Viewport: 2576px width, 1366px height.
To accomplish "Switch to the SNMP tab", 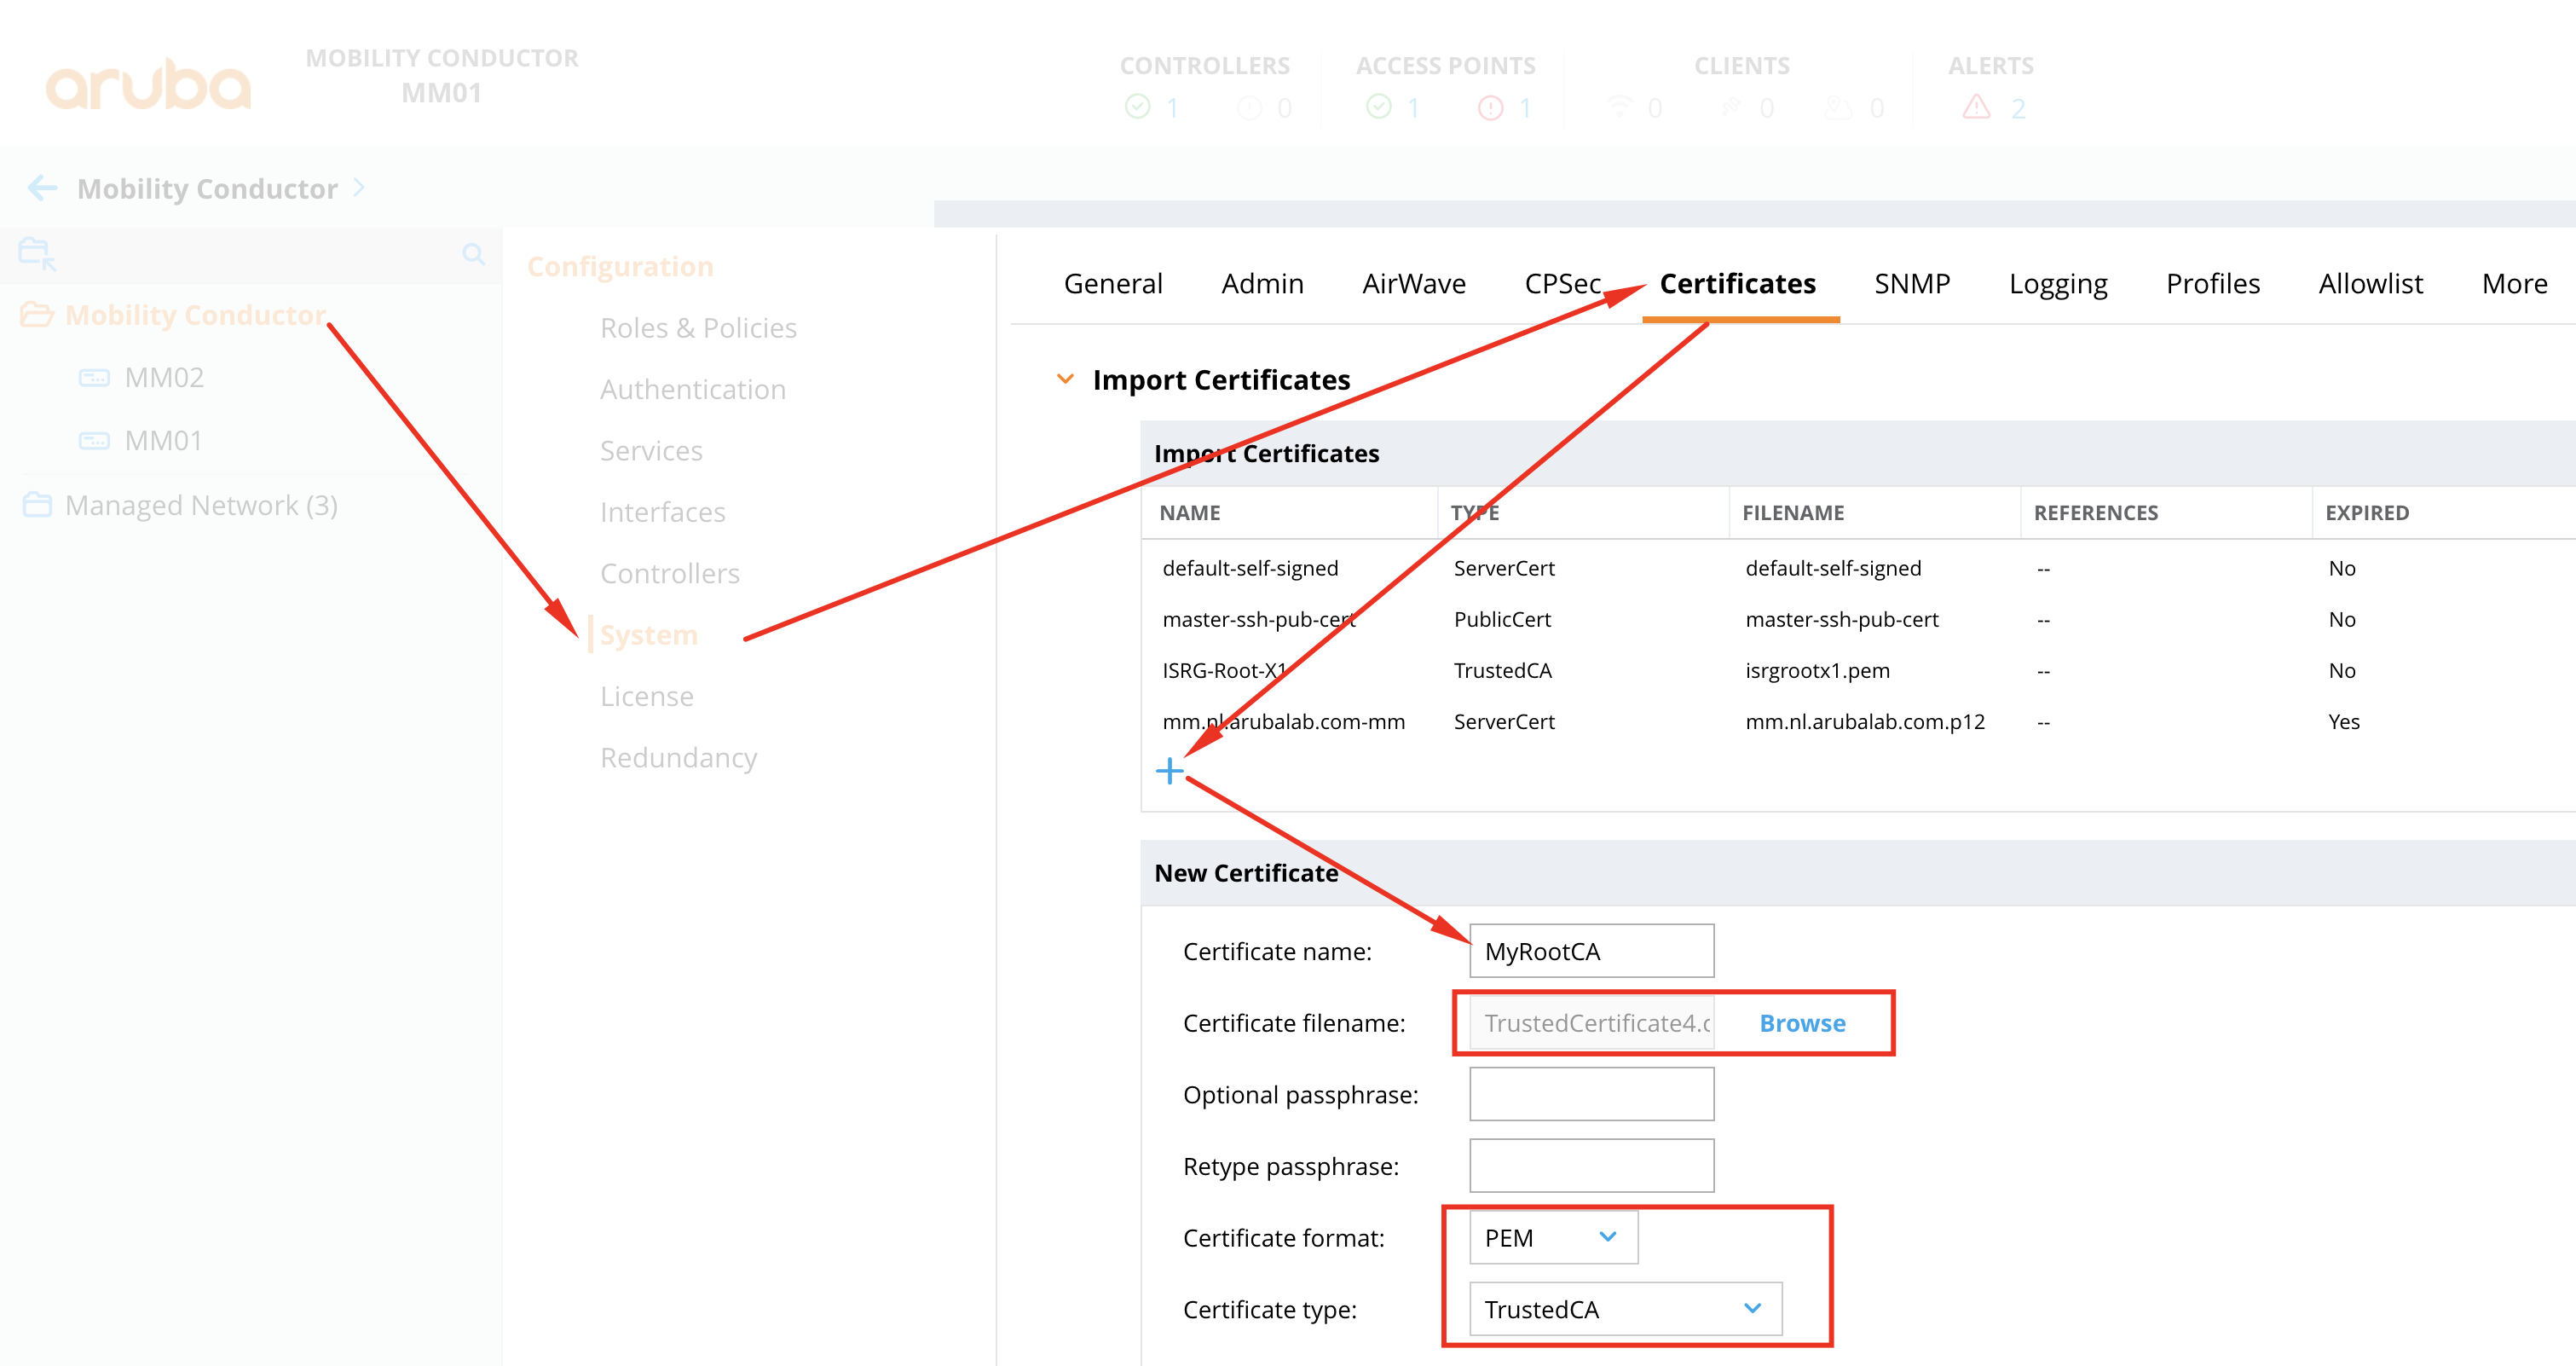I will point(1911,284).
